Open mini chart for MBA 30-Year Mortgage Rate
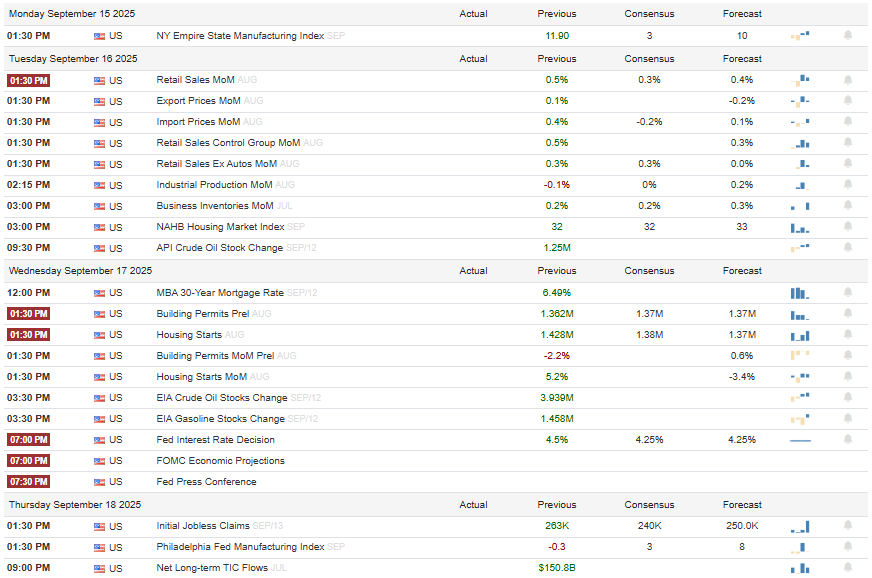Image resolution: width=872 pixels, height=578 pixels. click(x=800, y=293)
